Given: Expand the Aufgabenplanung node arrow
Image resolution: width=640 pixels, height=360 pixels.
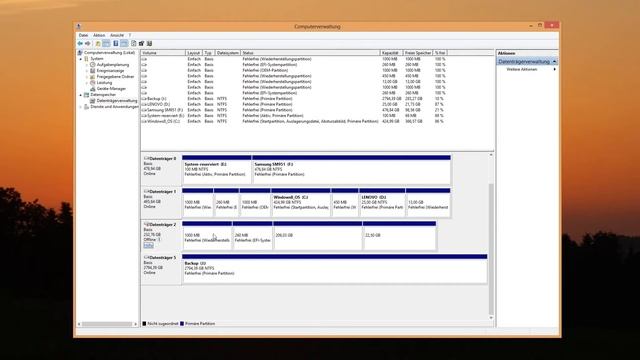Looking at the screenshot, I should point(87,64).
